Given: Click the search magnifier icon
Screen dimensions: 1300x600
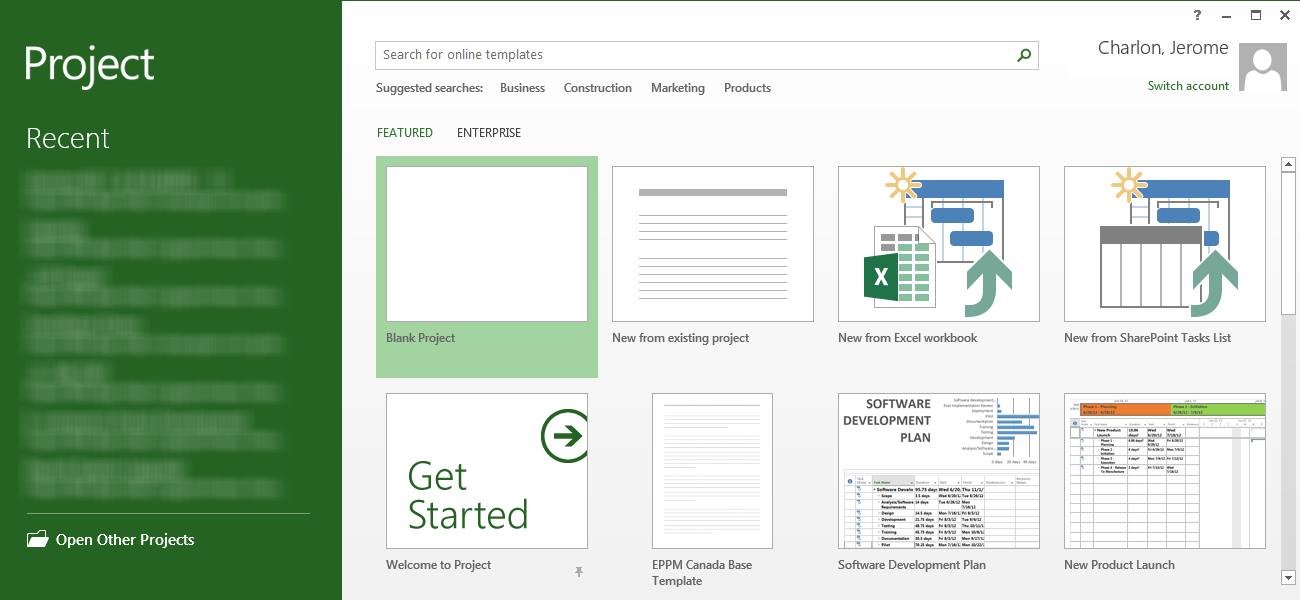Looking at the screenshot, I should tap(1024, 55).
